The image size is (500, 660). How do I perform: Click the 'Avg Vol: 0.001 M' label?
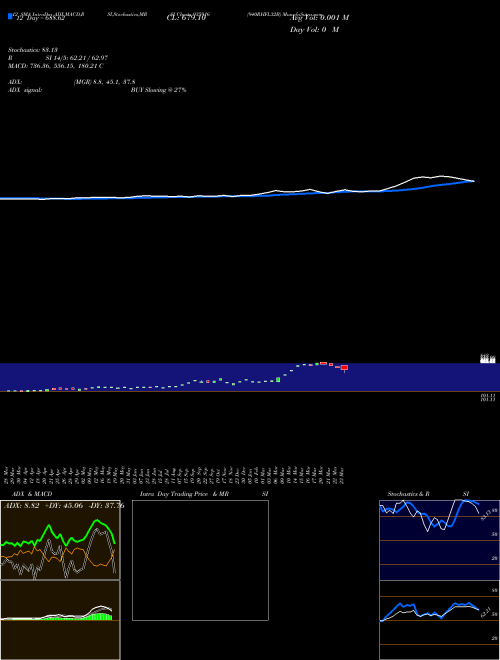click(319, 18)
